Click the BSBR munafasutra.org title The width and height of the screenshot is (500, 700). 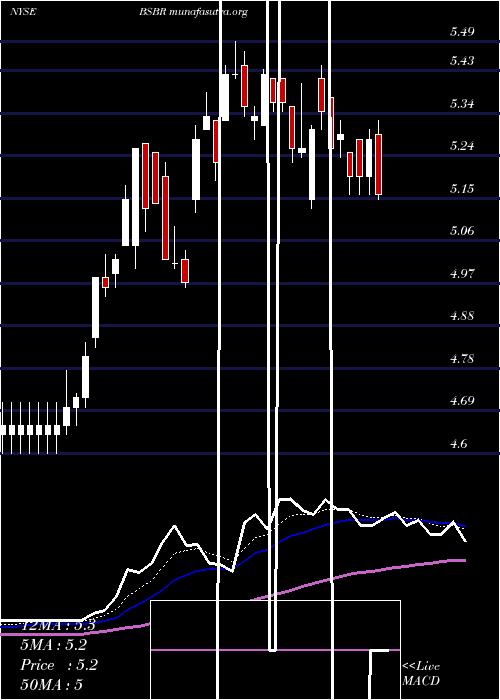[193, 12]
